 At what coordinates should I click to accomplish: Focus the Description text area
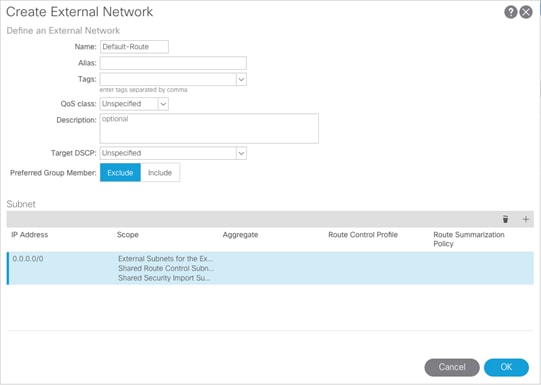(x=209, y=128)
